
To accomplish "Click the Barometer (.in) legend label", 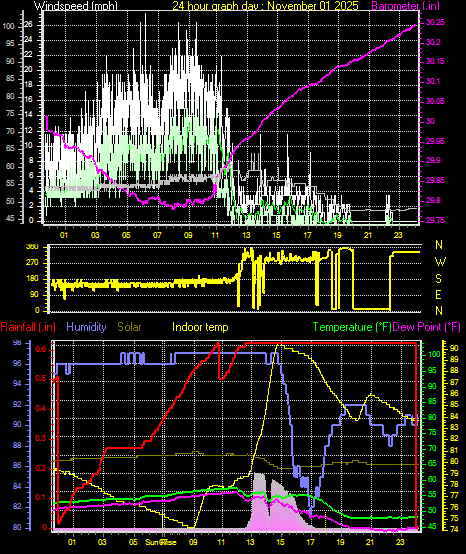I will tap(406, 5).
